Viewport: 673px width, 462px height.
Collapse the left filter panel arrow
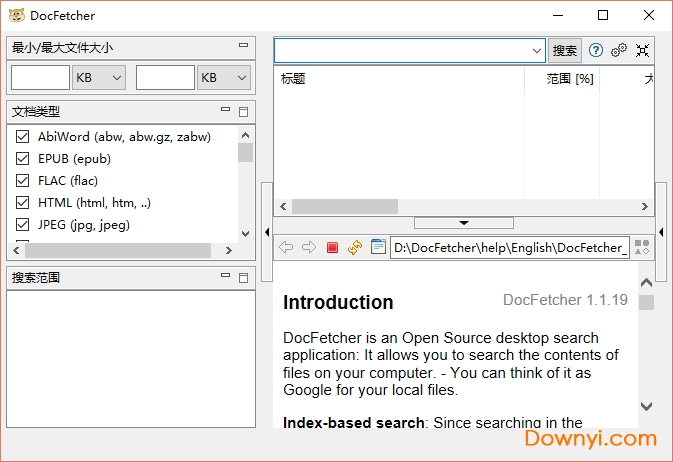click(x=267, y=232)
